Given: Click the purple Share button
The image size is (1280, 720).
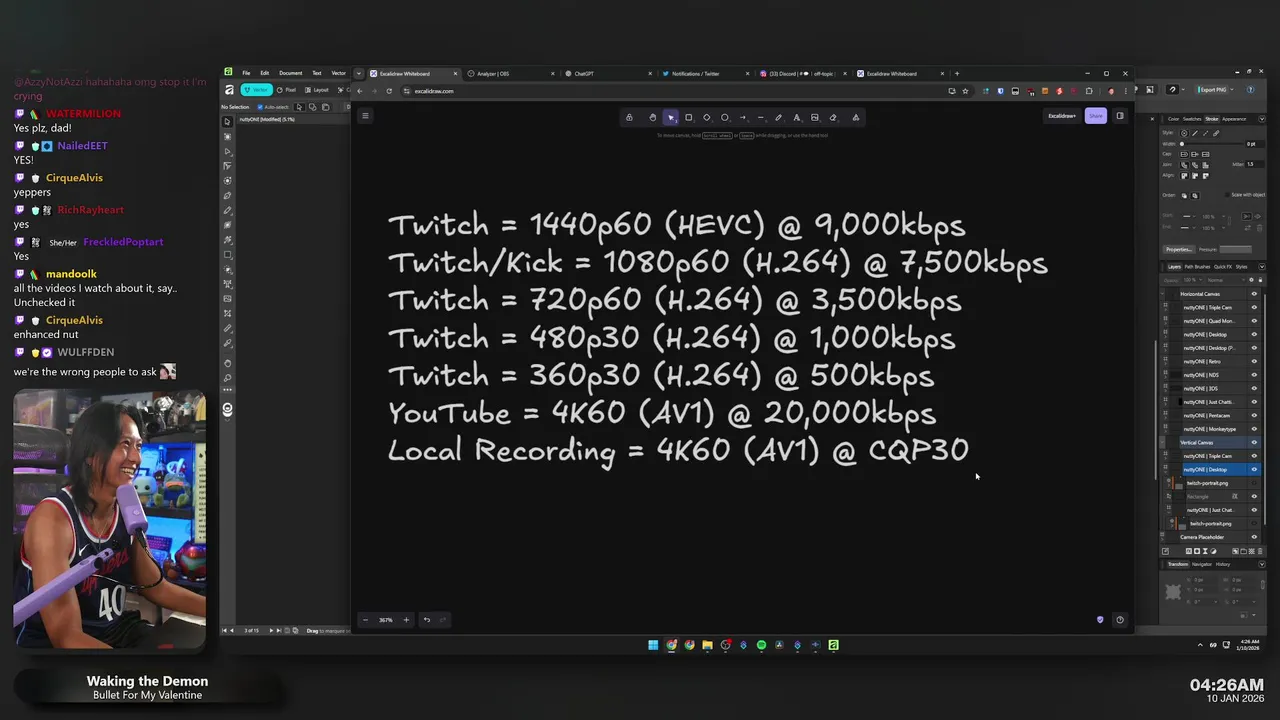Looking at the screenshot, I should 1096,116.
